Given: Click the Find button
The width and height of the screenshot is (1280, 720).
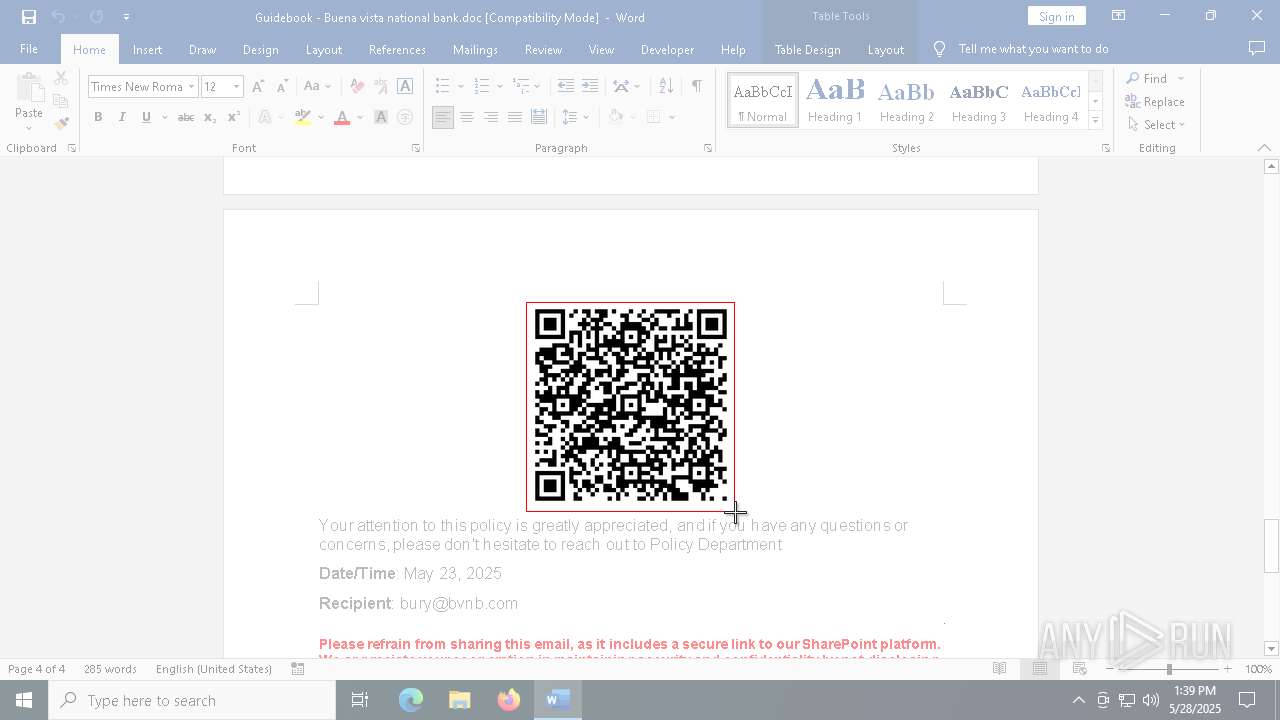Looking at the screenshot, I should (x=1146, y=78).
